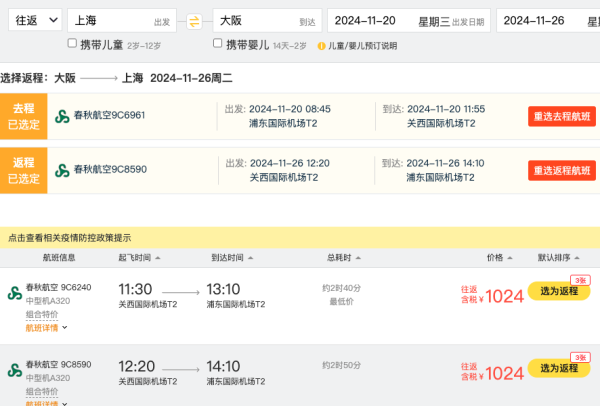Check the 携带儿童 checkbox
The image size is (600, 406).
(x=72, y=43)
